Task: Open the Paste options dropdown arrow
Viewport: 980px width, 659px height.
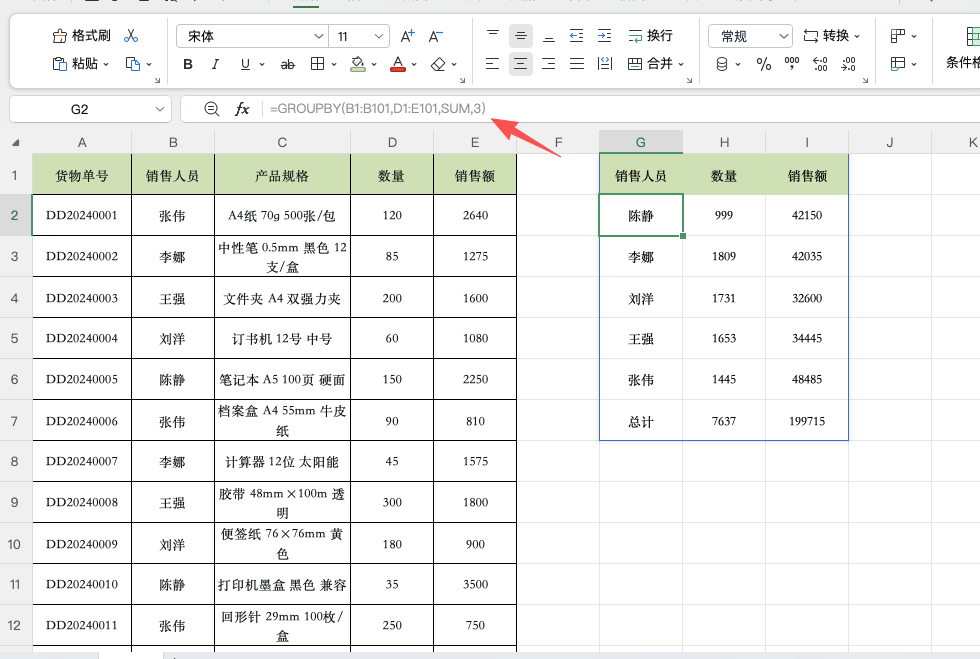Action: 106,64
